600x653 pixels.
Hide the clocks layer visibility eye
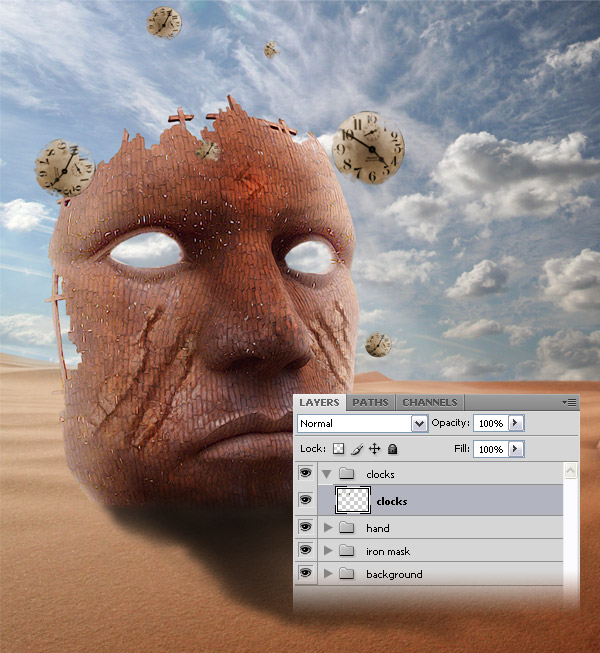(x=305, y=499)
